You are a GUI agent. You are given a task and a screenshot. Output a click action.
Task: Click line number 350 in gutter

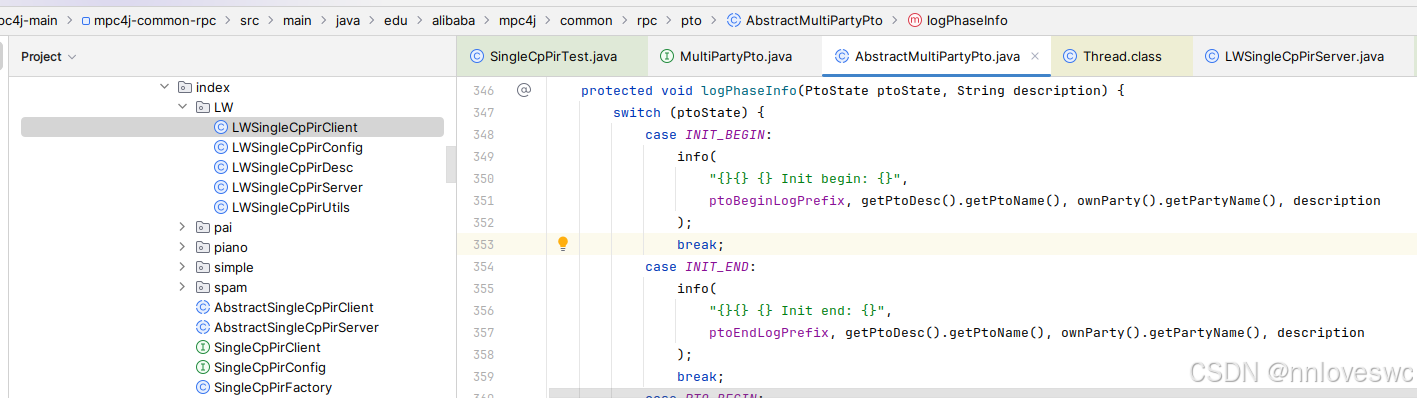(x=483, y=178)
